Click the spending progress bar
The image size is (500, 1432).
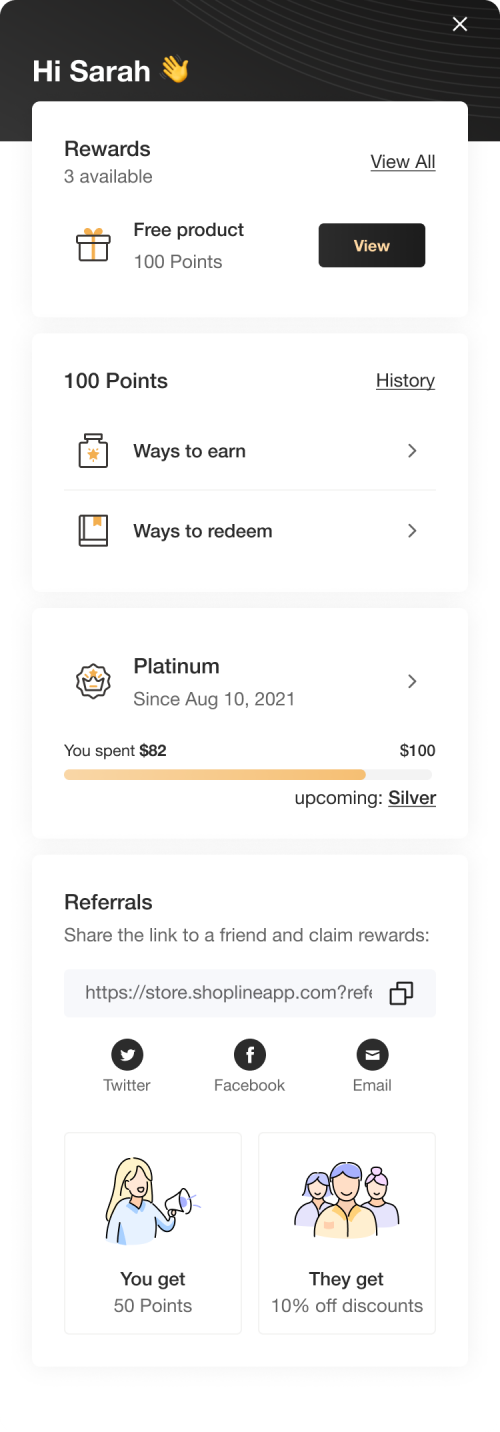point(248,775)
